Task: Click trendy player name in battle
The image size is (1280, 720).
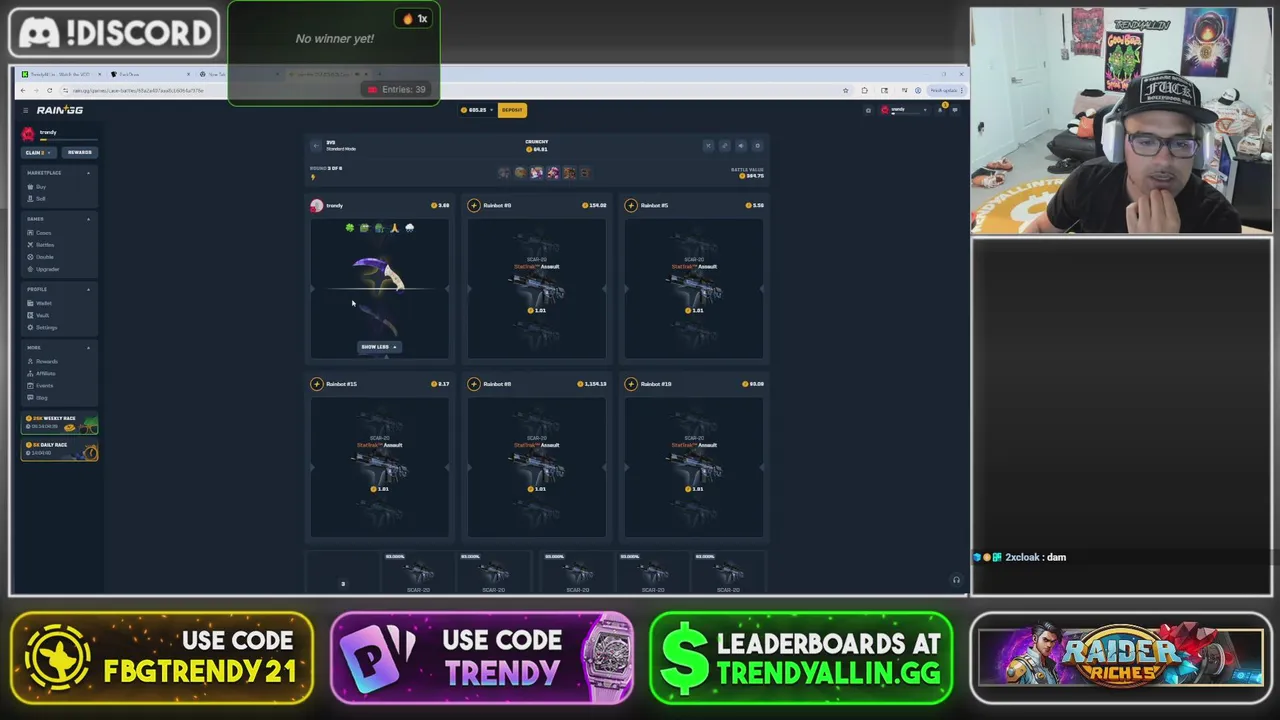Action: (334, 206)
